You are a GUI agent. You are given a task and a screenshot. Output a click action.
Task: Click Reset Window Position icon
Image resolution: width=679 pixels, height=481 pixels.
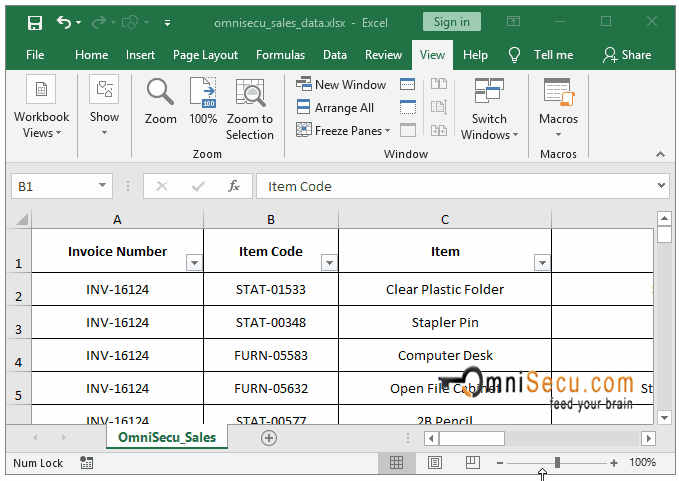coord(439,130)
